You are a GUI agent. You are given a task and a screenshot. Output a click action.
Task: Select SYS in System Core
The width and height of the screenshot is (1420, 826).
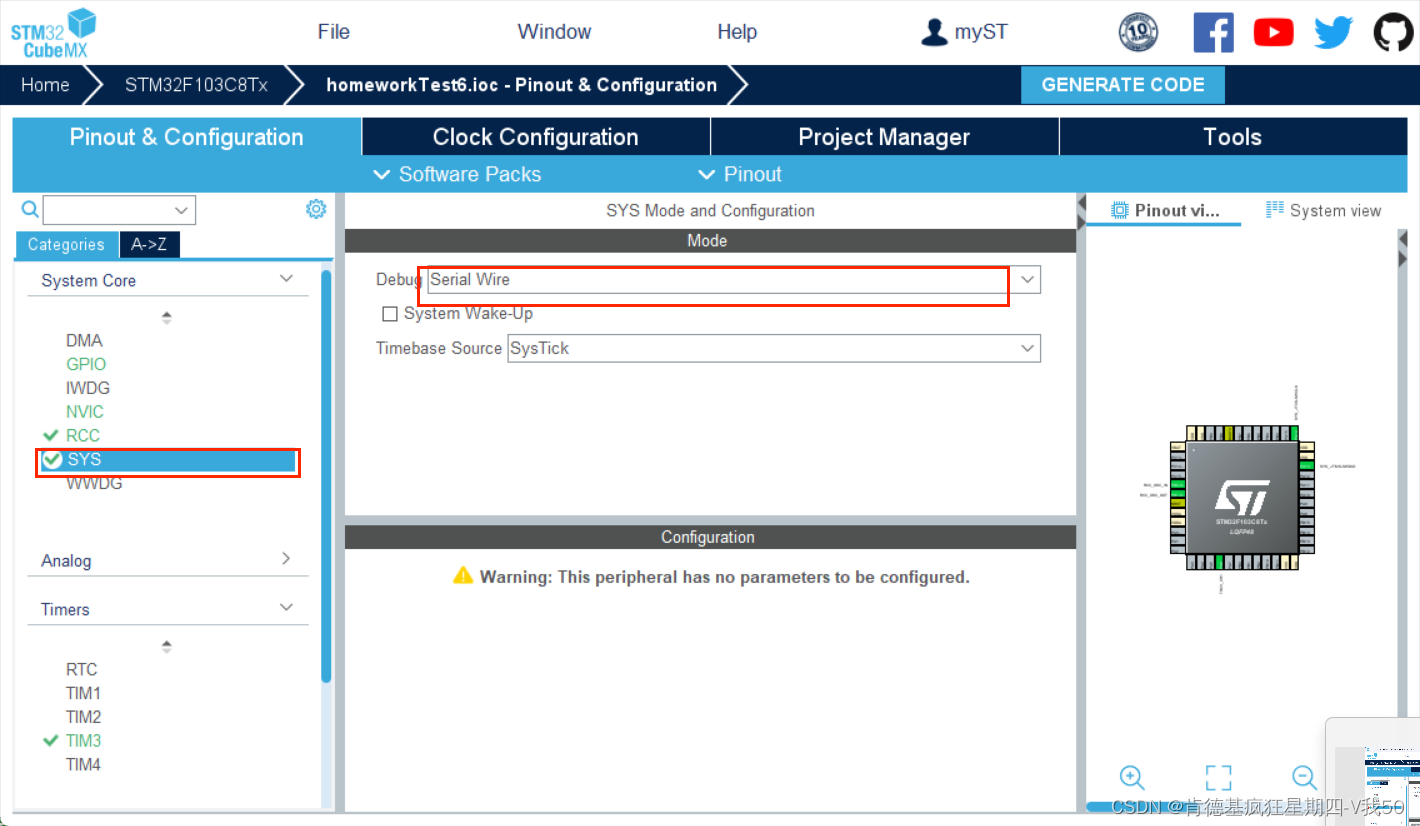(x=168, y=460)
